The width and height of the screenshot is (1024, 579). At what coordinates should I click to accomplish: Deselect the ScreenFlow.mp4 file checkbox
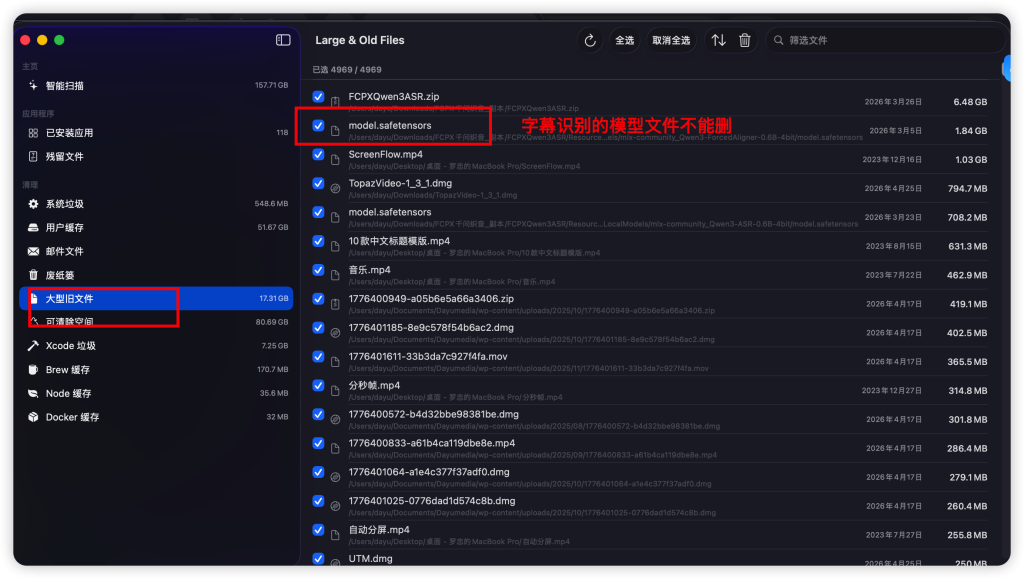318,155
